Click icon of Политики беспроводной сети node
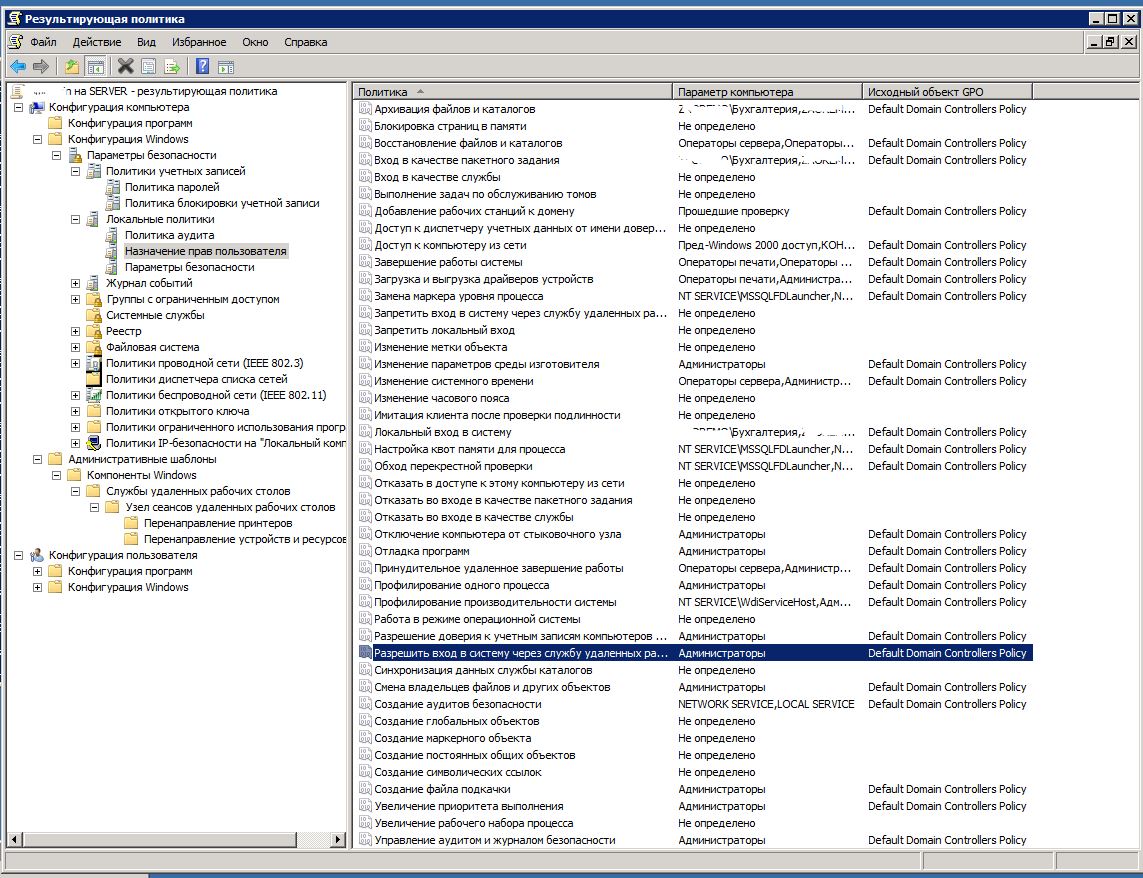1143x878 pixels. click(93, 395)
